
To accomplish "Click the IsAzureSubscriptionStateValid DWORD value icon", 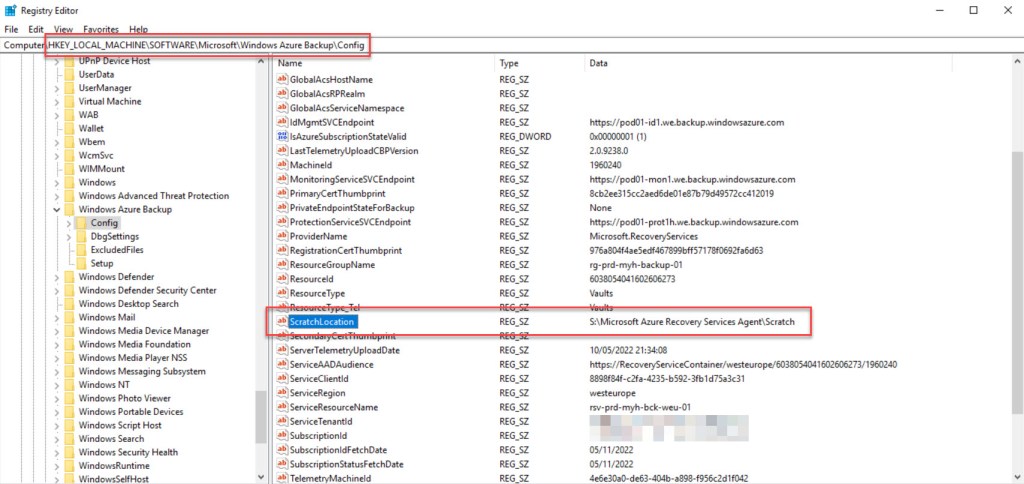I will (x=282, y=137).
